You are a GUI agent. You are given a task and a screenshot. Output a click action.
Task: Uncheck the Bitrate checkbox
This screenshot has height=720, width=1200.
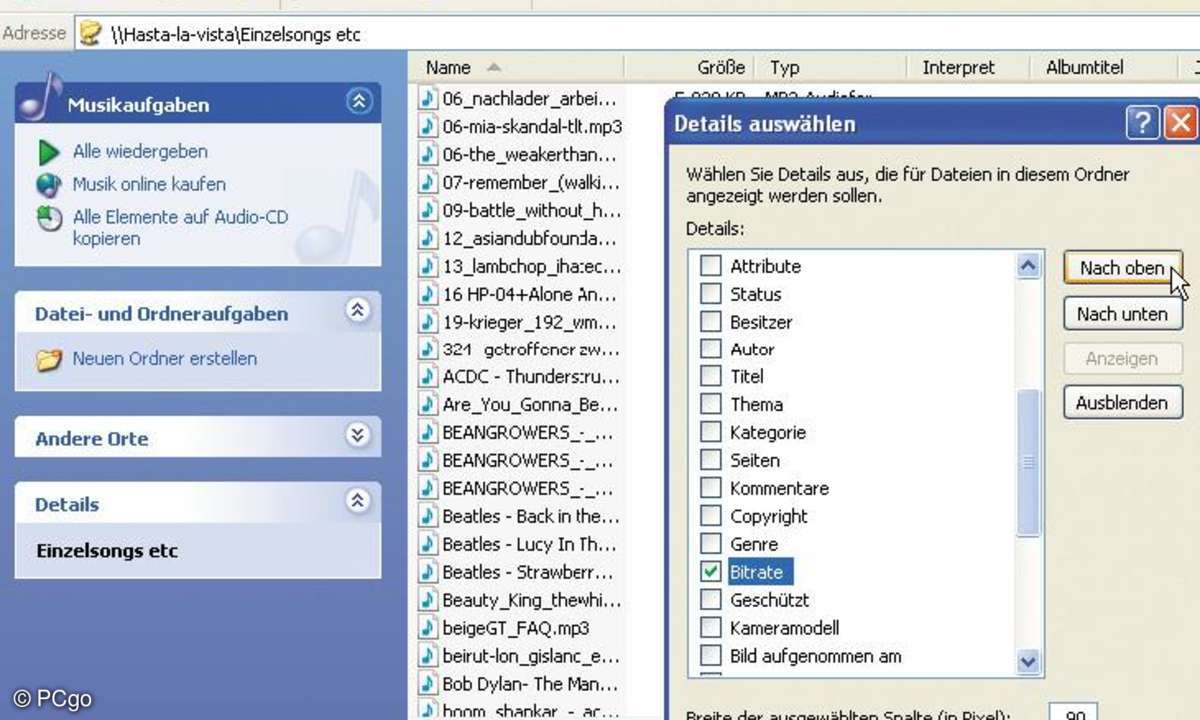[710, 572]
